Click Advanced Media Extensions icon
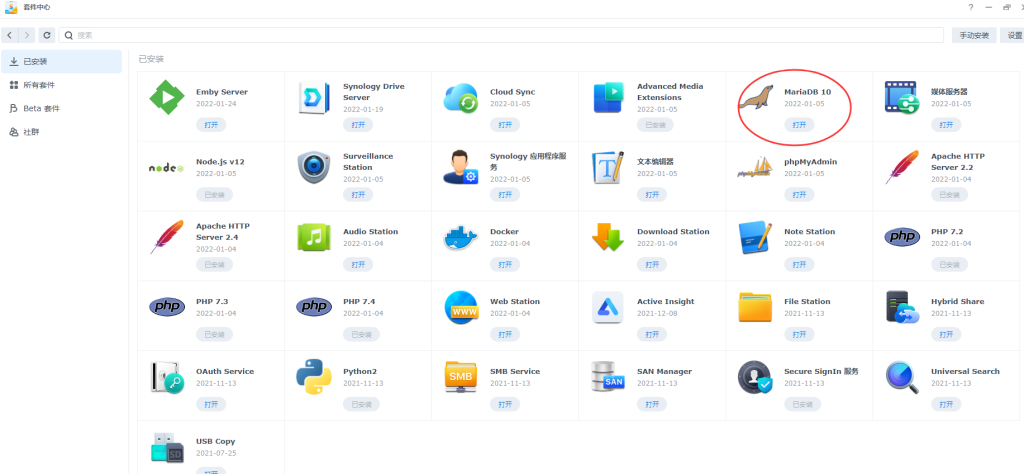The height and width of the screenshot is (474, 1024). coord(609,98)
